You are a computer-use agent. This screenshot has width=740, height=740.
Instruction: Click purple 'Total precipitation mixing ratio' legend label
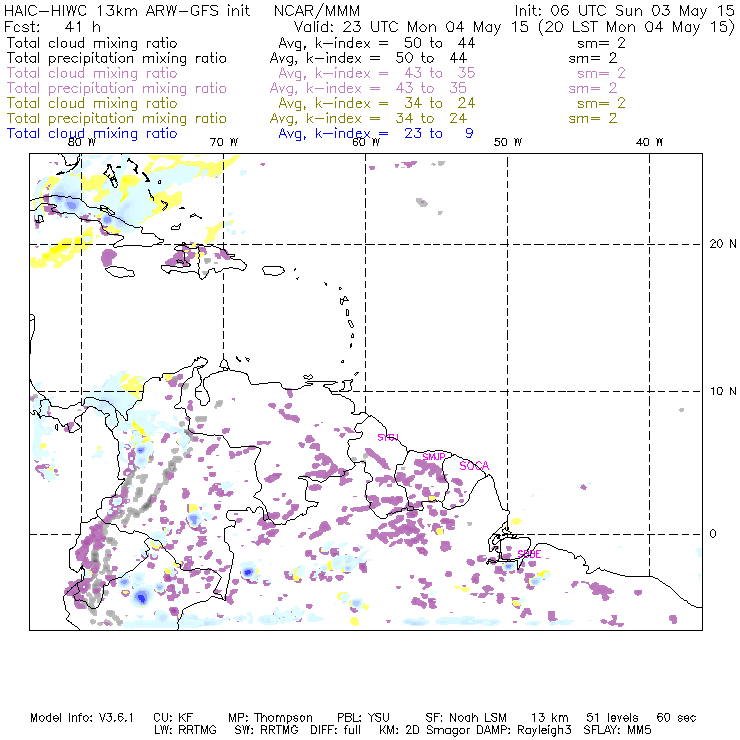(117, 89)
